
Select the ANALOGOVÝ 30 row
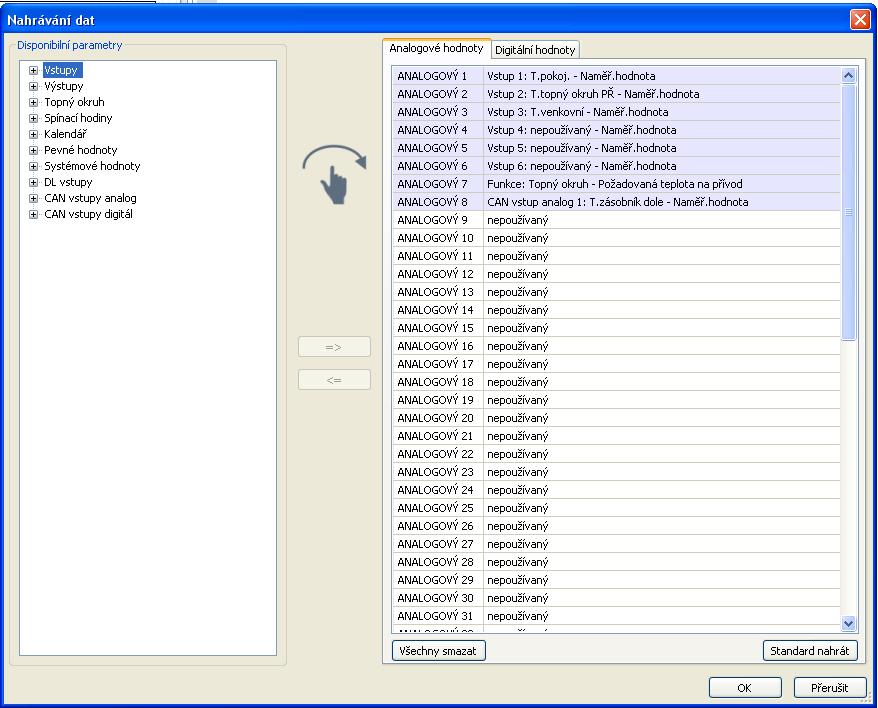point(617,598)
